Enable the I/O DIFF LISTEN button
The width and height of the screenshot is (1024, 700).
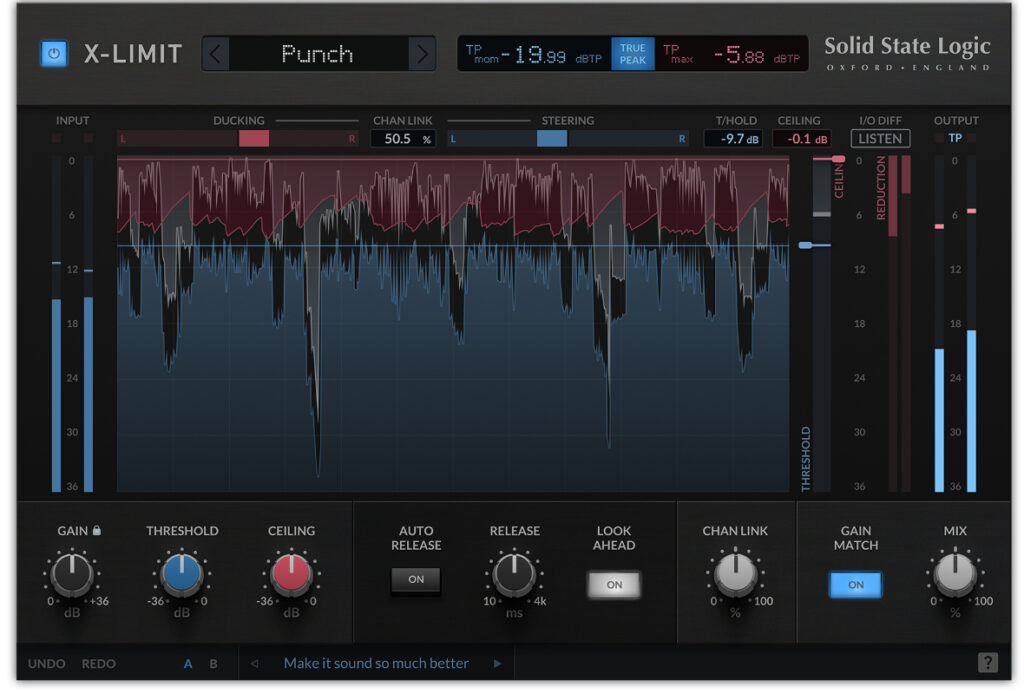click(880, 138)
